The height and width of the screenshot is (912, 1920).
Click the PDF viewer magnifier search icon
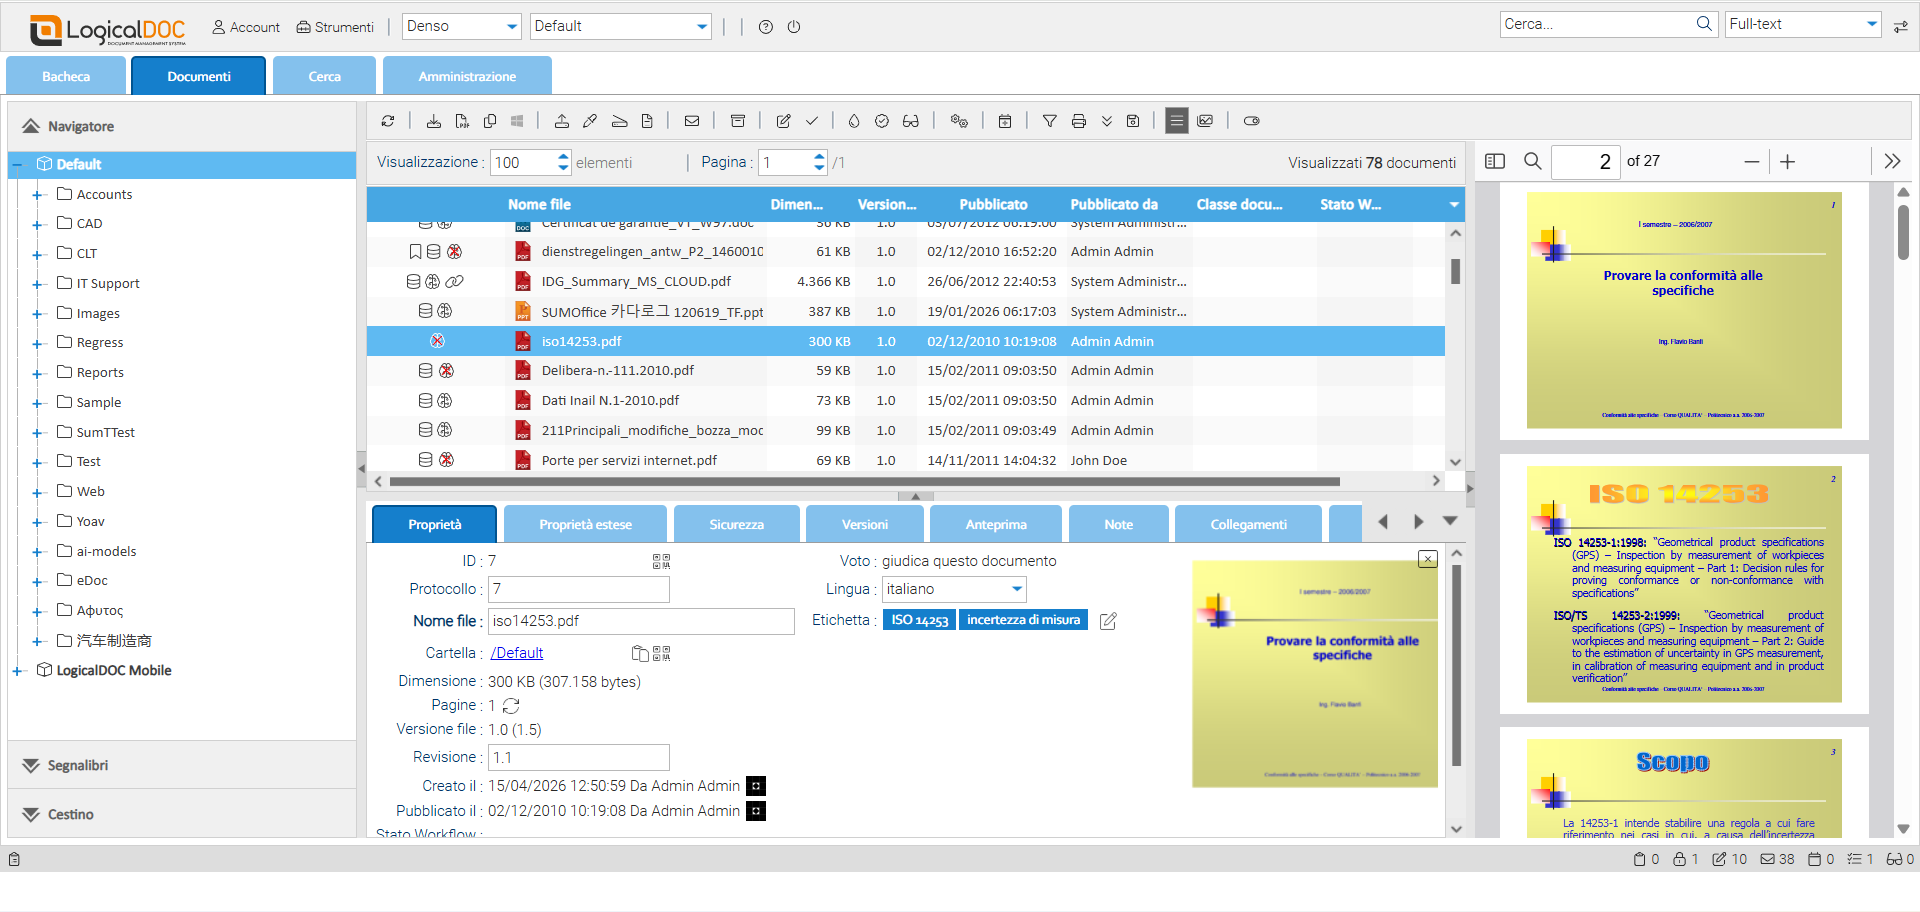[1532, 161]
